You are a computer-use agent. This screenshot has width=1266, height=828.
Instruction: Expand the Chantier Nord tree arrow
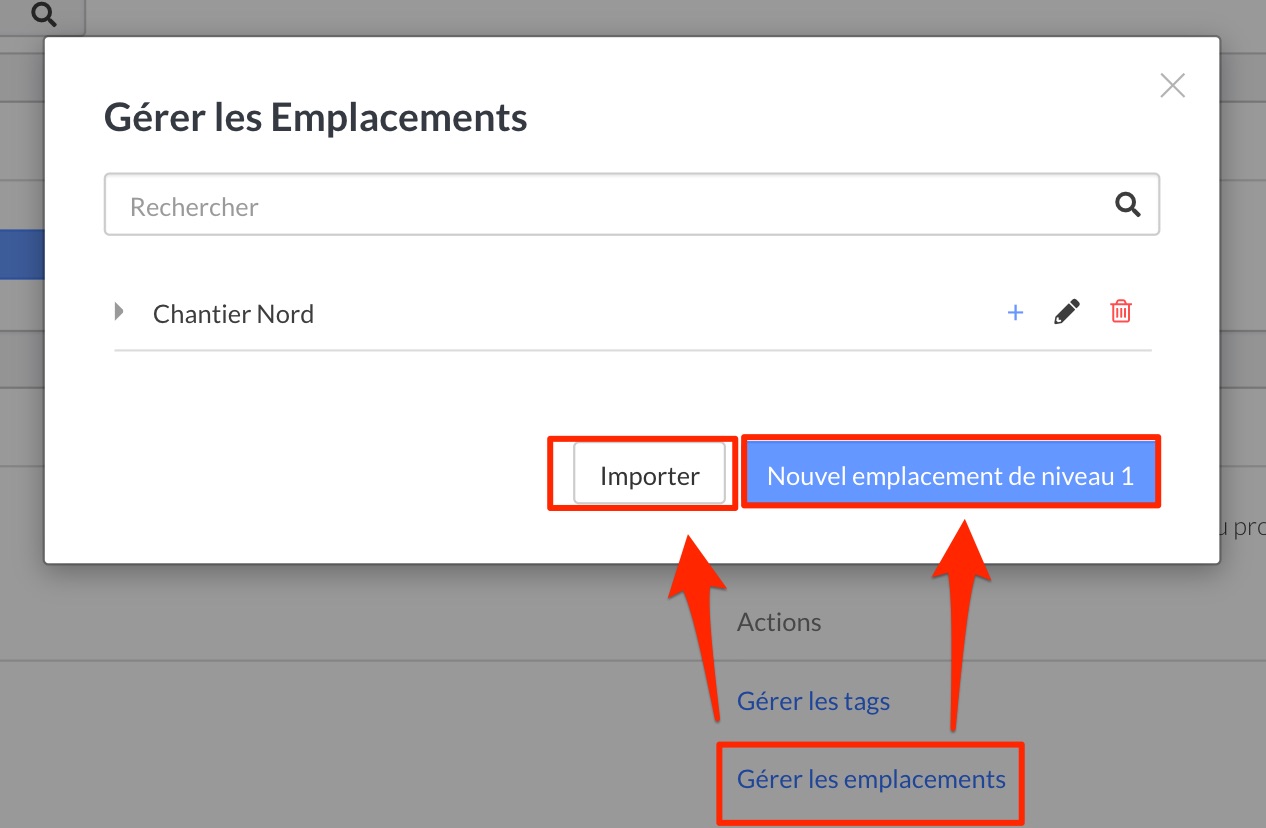point(120,312)
